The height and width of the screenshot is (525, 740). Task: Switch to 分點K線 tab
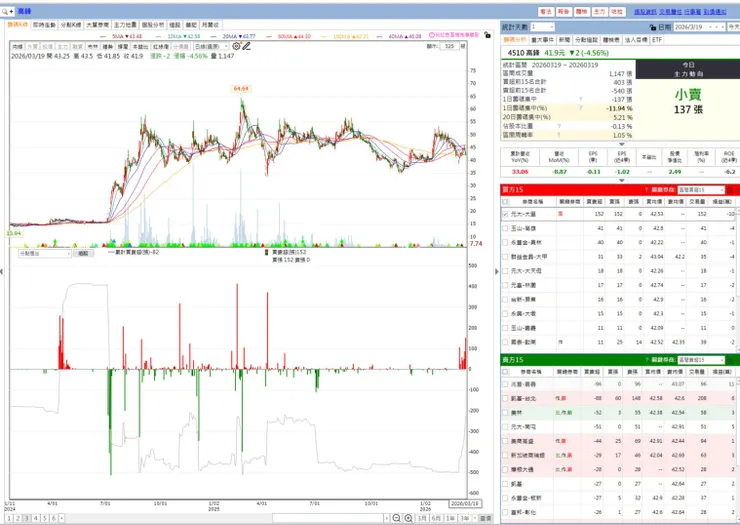(71, 25)
